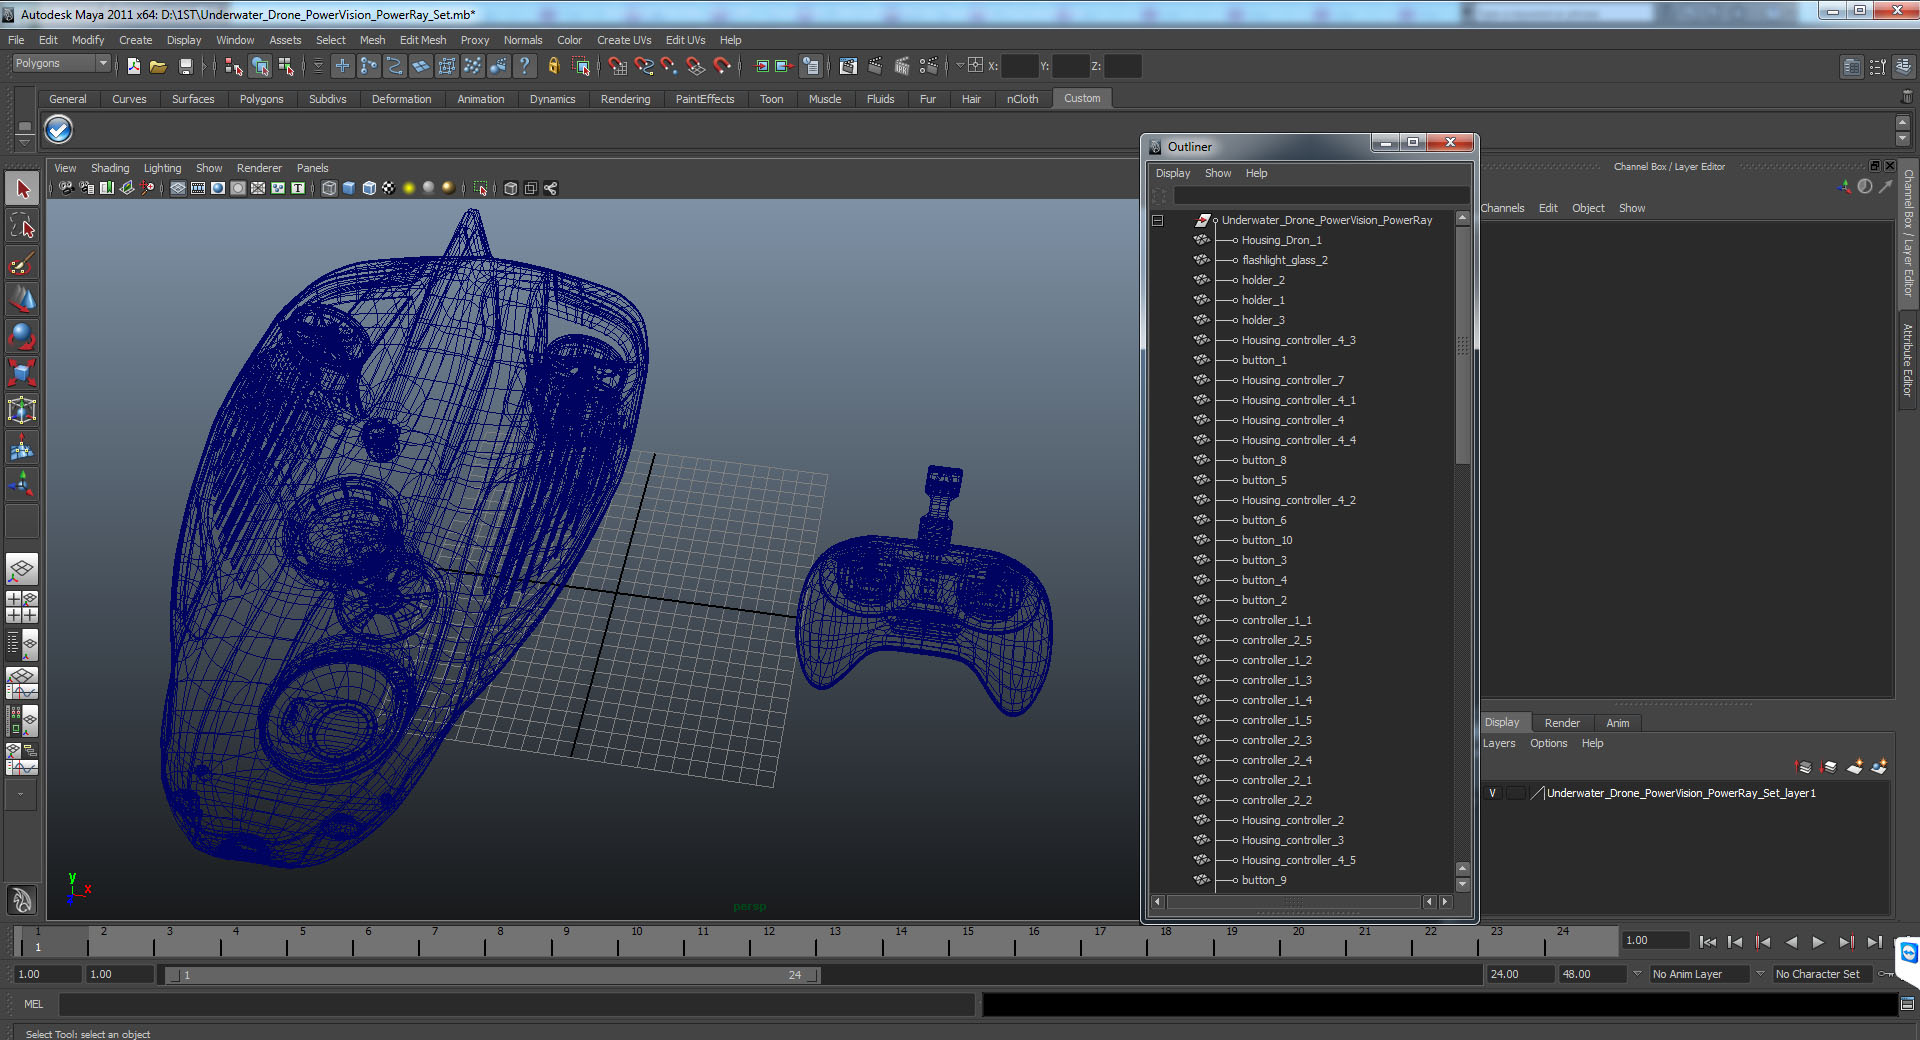The image size is (1920, 1040).
Task: Open the Render View clapperboard icon
Action: coord(849,66)
